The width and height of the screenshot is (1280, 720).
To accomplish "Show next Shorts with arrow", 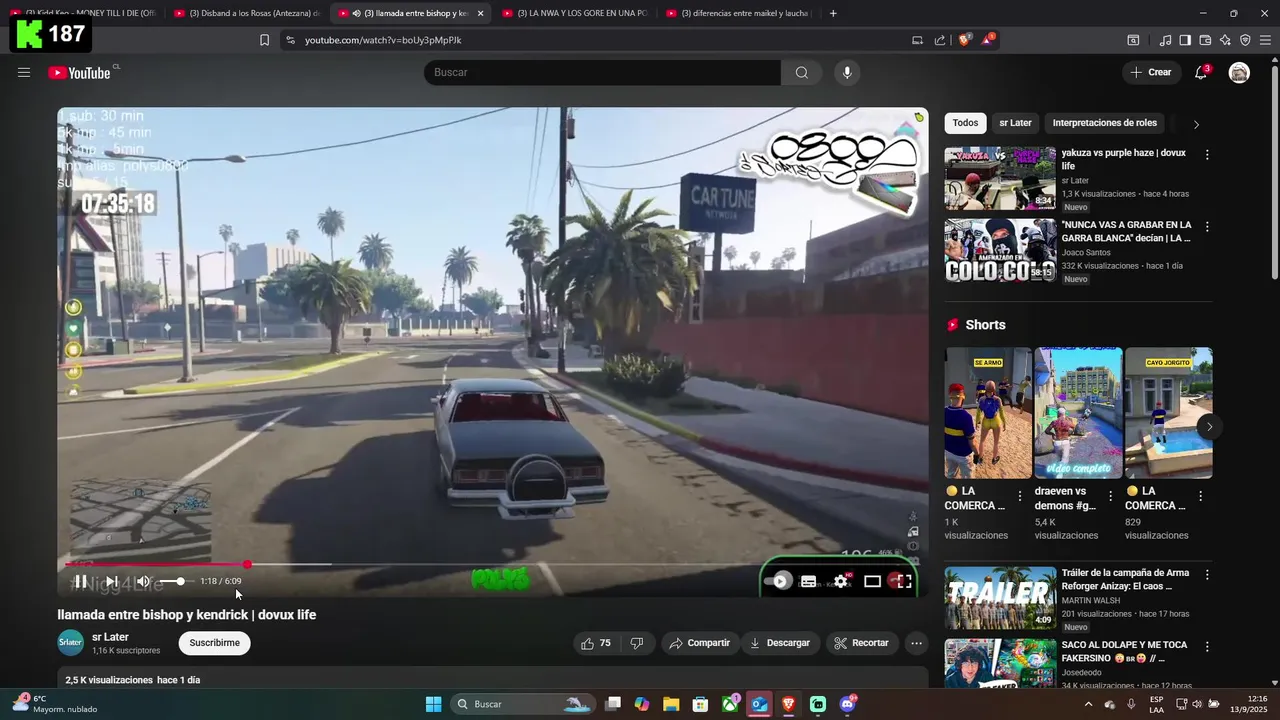I will 1209,427.
